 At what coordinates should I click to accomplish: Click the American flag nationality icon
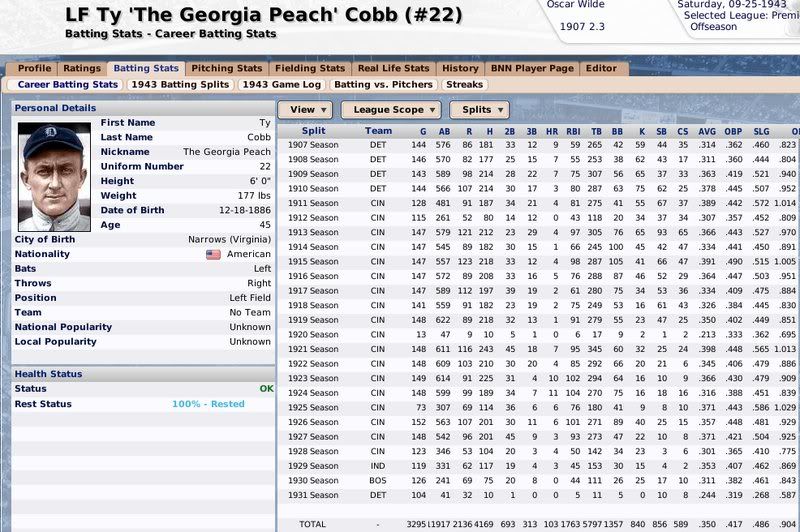click(x=212, y=255)
